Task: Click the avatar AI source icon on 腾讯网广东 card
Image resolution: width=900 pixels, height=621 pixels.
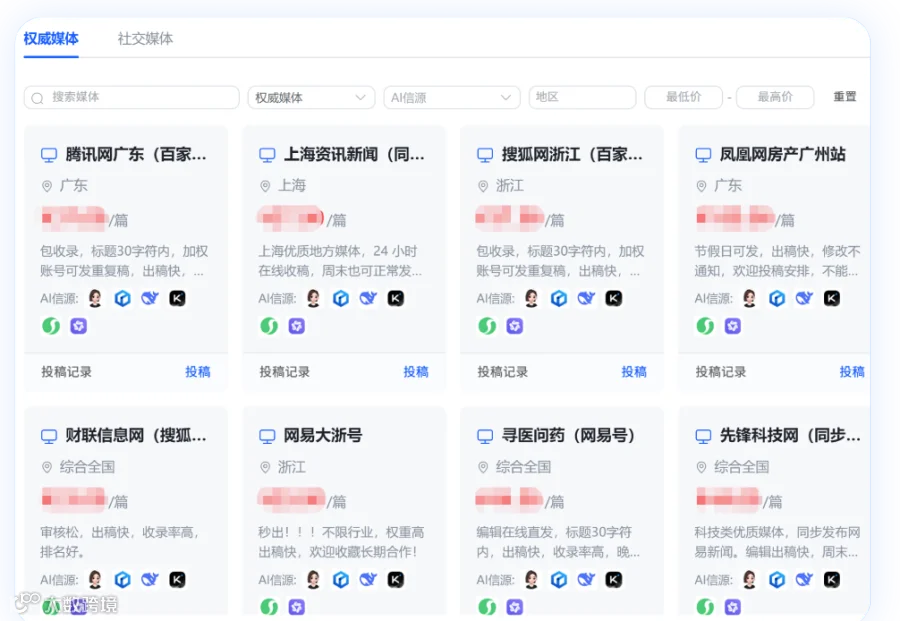Action: (95, 298)
